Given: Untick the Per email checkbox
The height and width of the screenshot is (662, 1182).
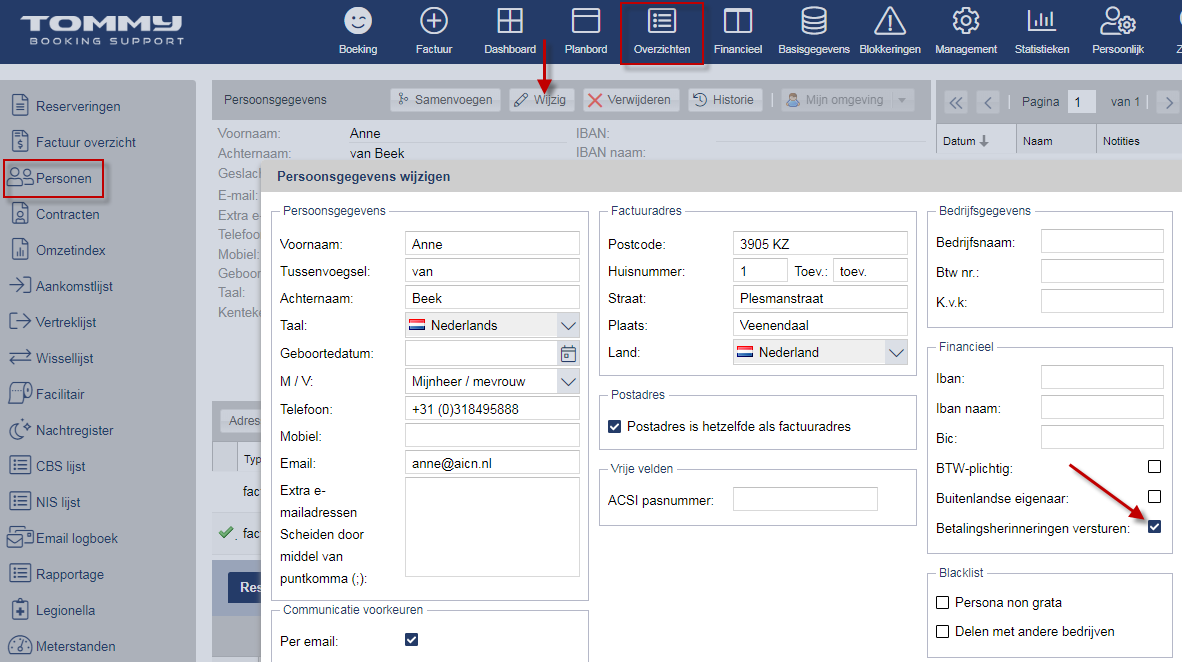Looking at the screenshot, I should pos(412,640).
